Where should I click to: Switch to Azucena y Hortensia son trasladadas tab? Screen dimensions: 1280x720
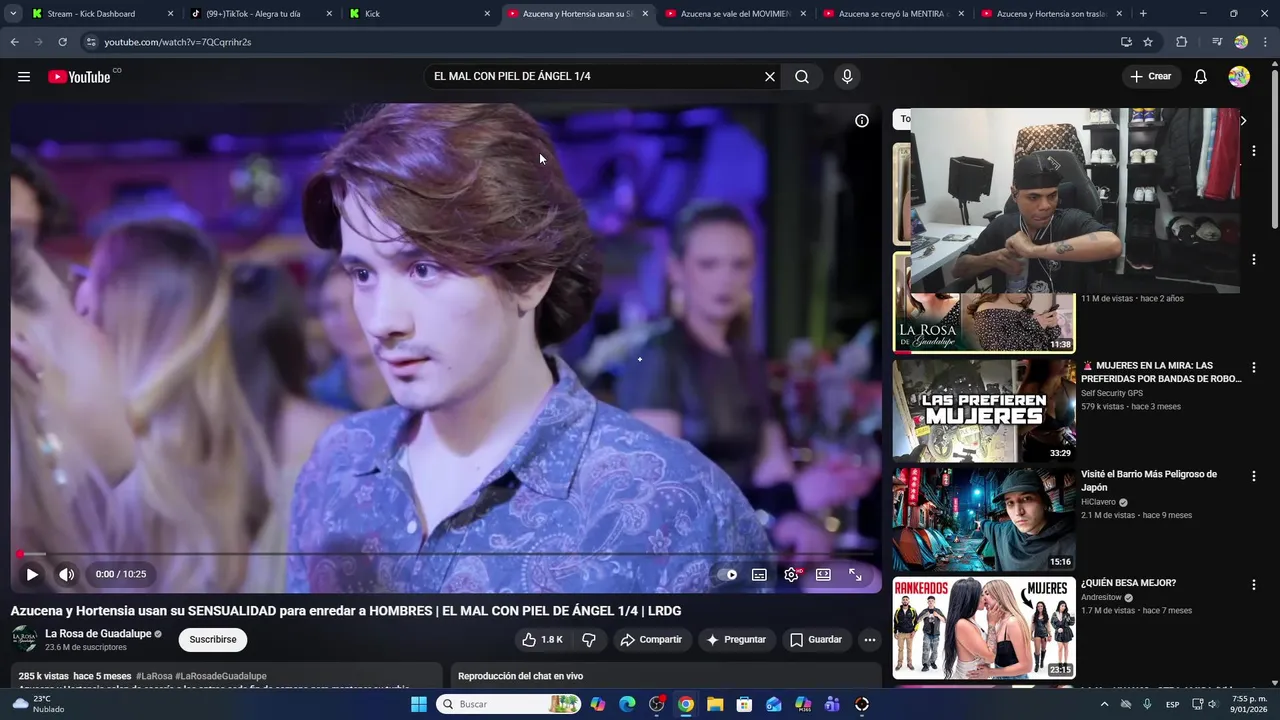[x=1052, y=14]
